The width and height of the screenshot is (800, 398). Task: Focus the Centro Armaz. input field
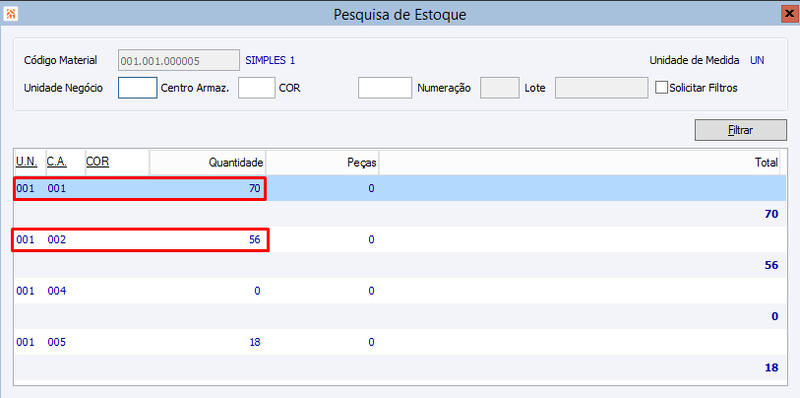coord(257,88)
